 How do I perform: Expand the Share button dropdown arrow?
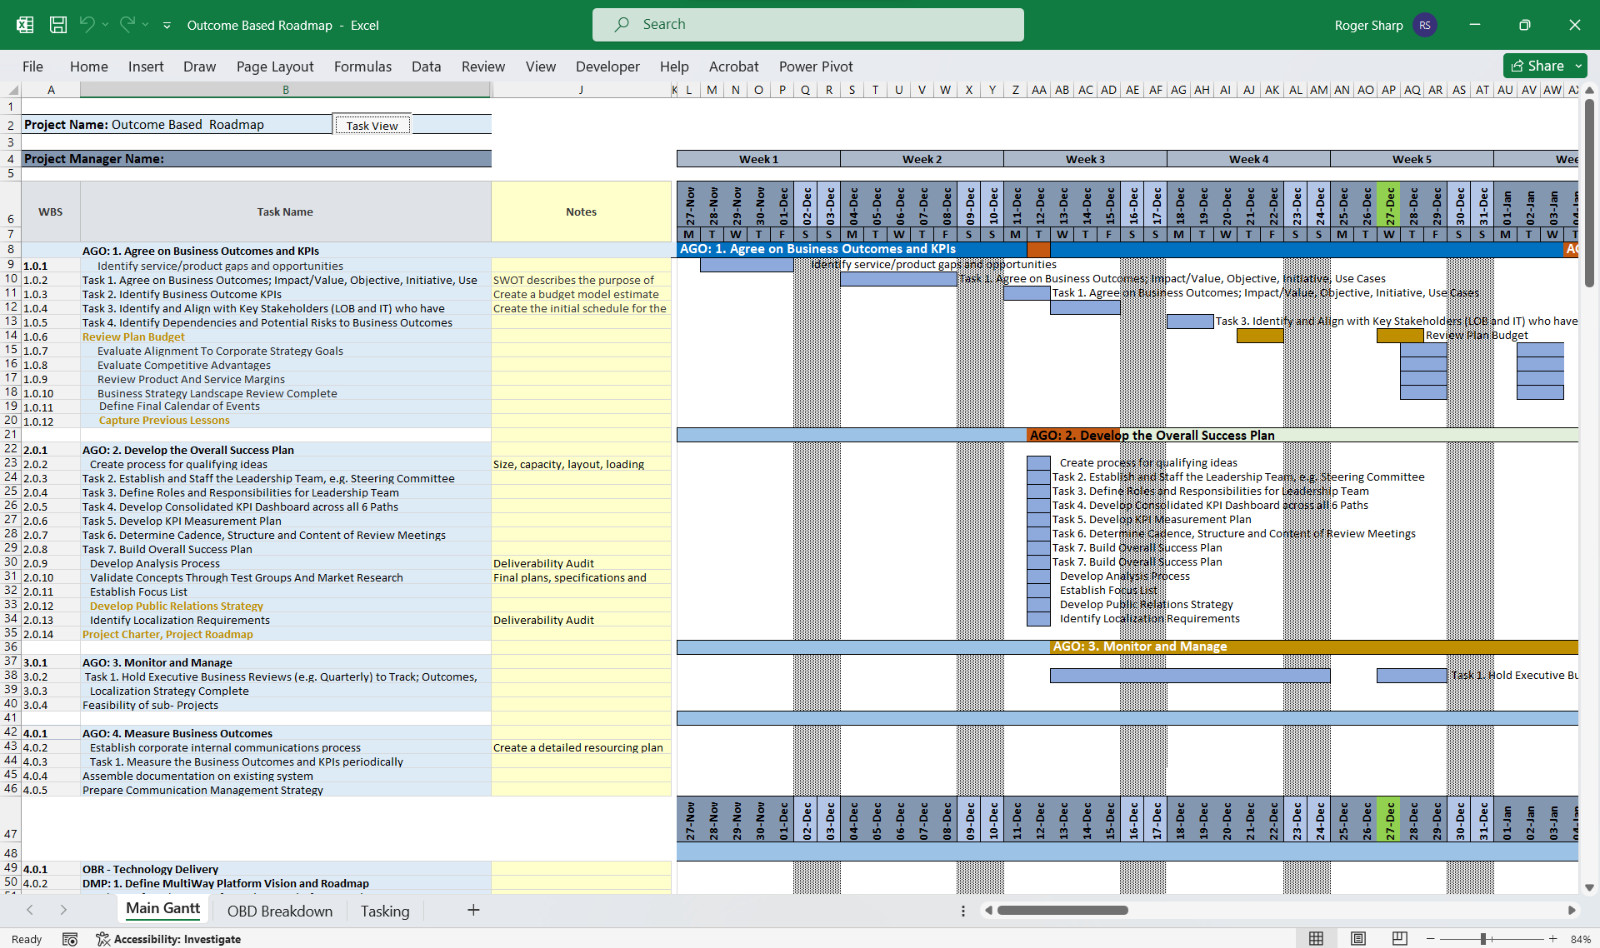[1579, 66]
